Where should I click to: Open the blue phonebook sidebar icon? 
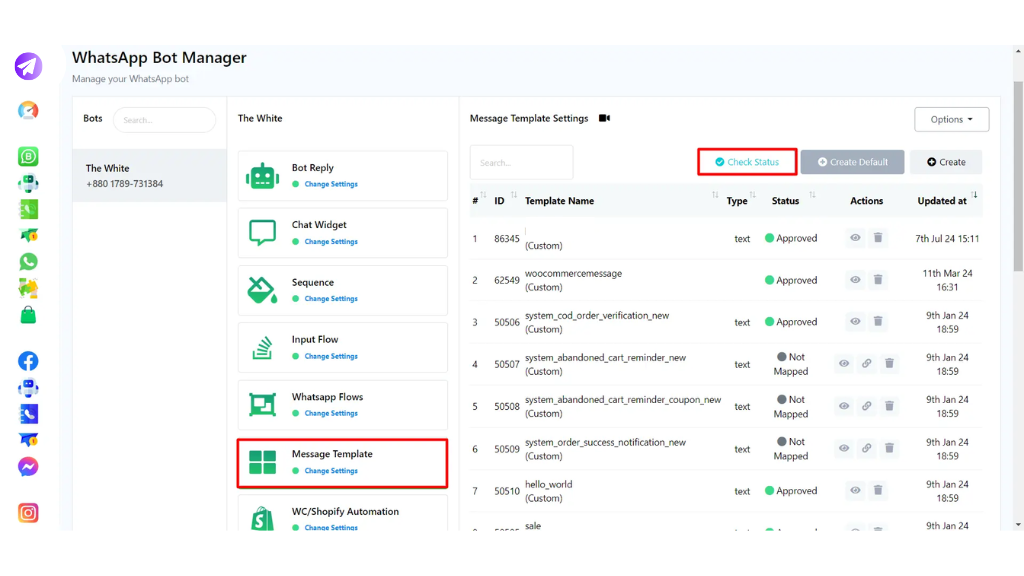pos(28,414)
